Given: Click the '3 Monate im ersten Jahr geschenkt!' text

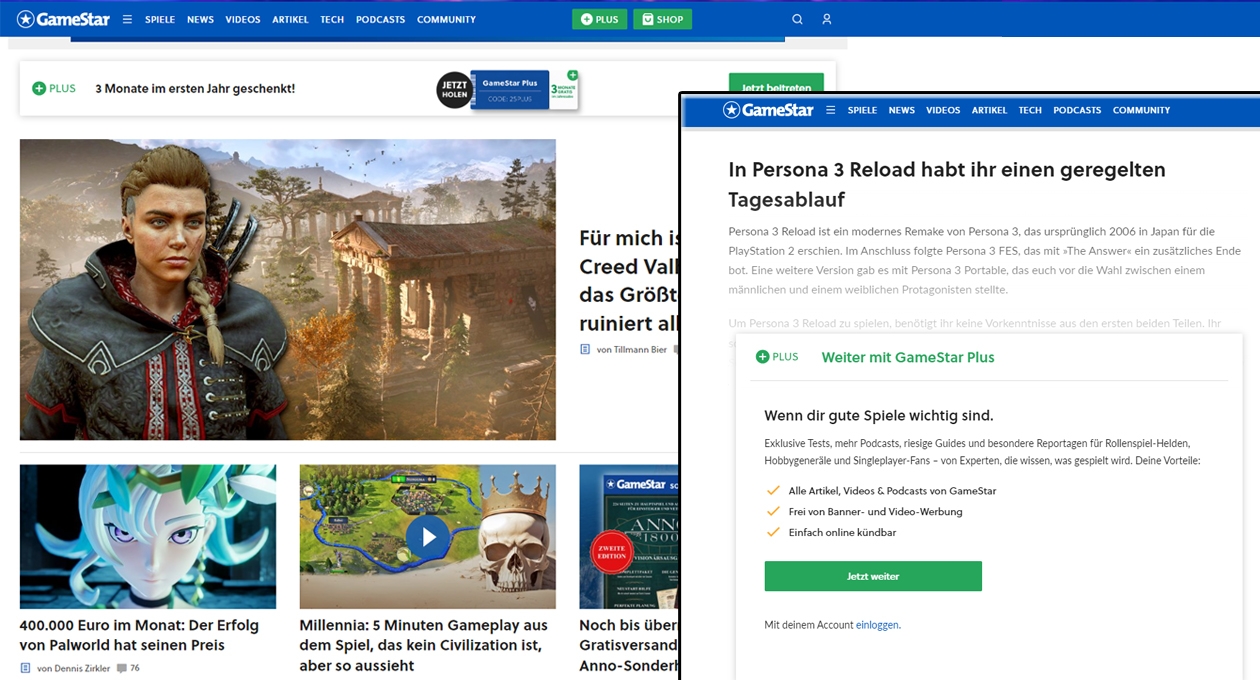Looking at the screenshot, I should click(x=195, y=89).
